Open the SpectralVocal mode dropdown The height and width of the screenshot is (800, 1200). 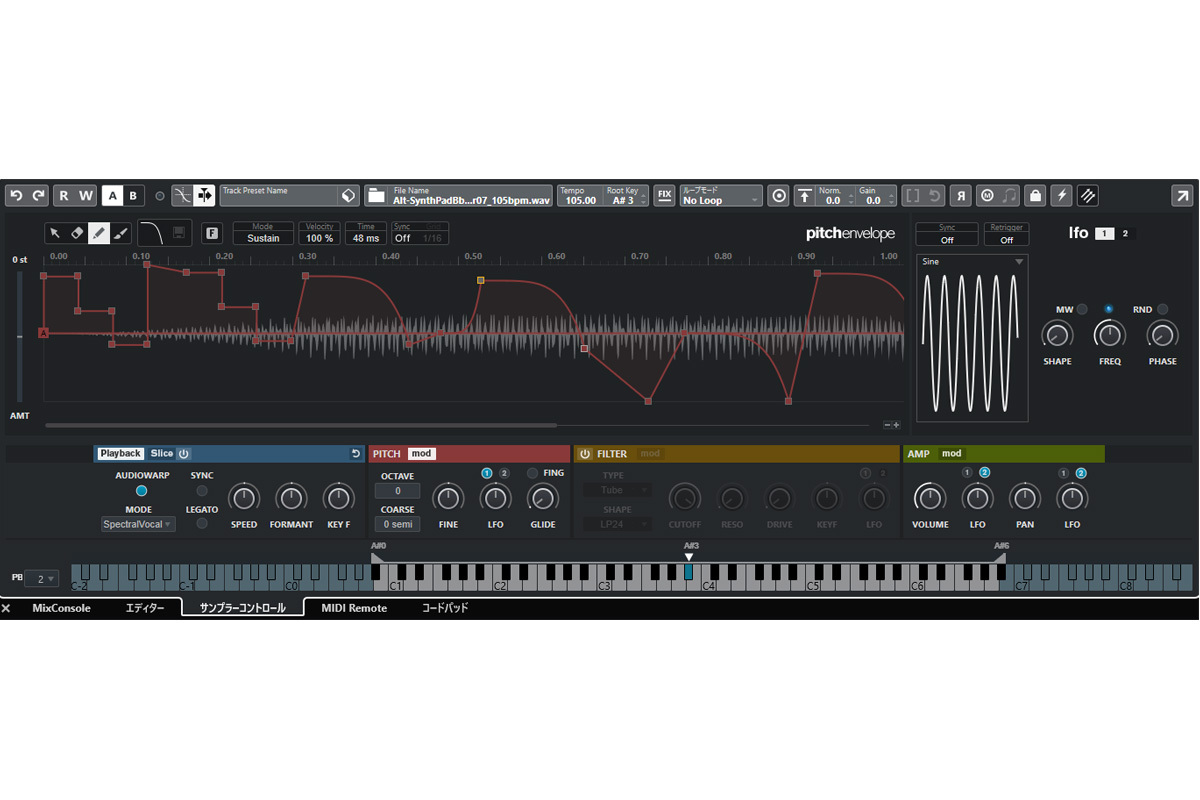click(x=138, y=523)
